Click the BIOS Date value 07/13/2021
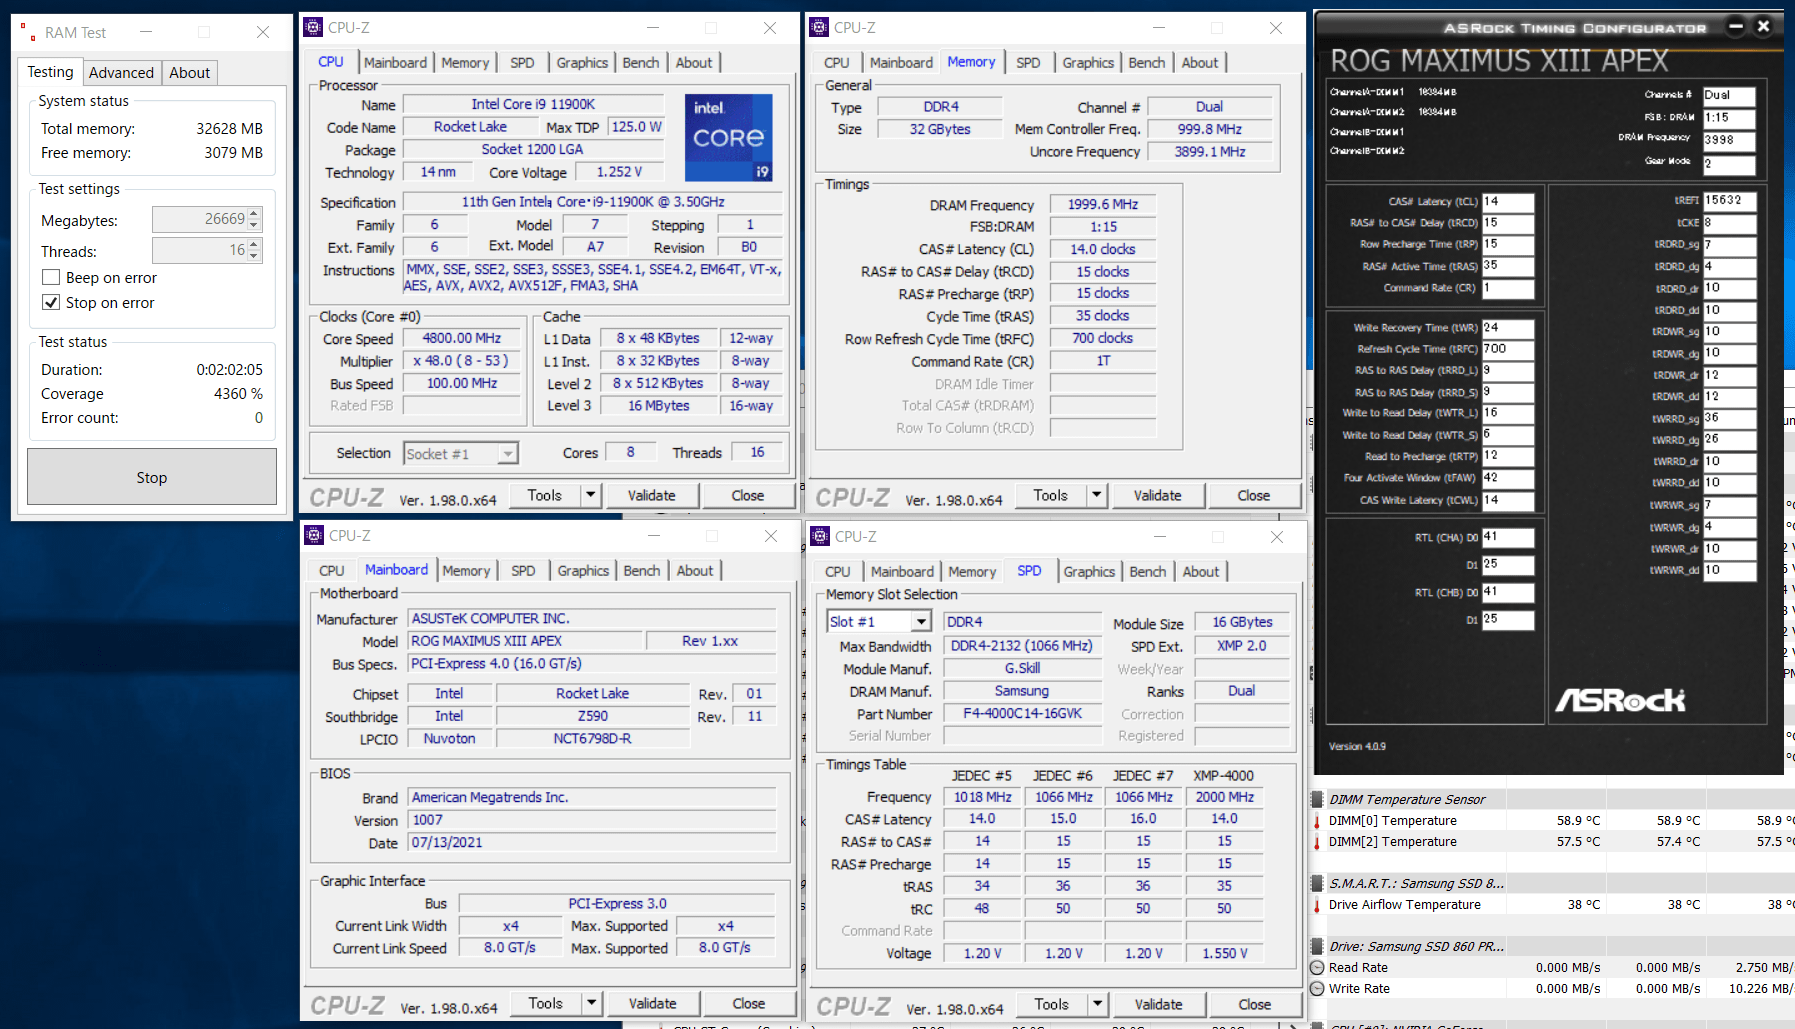Screen dimensions: 1795x1029 [592, 843]
